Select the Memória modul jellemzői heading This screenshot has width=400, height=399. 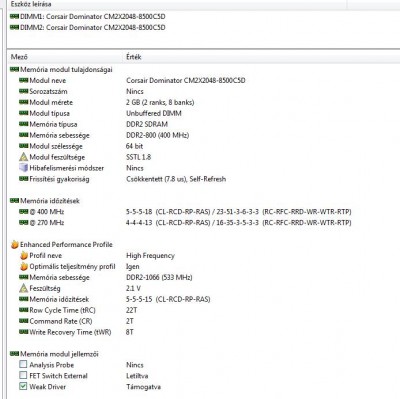(x=59, y=354)
